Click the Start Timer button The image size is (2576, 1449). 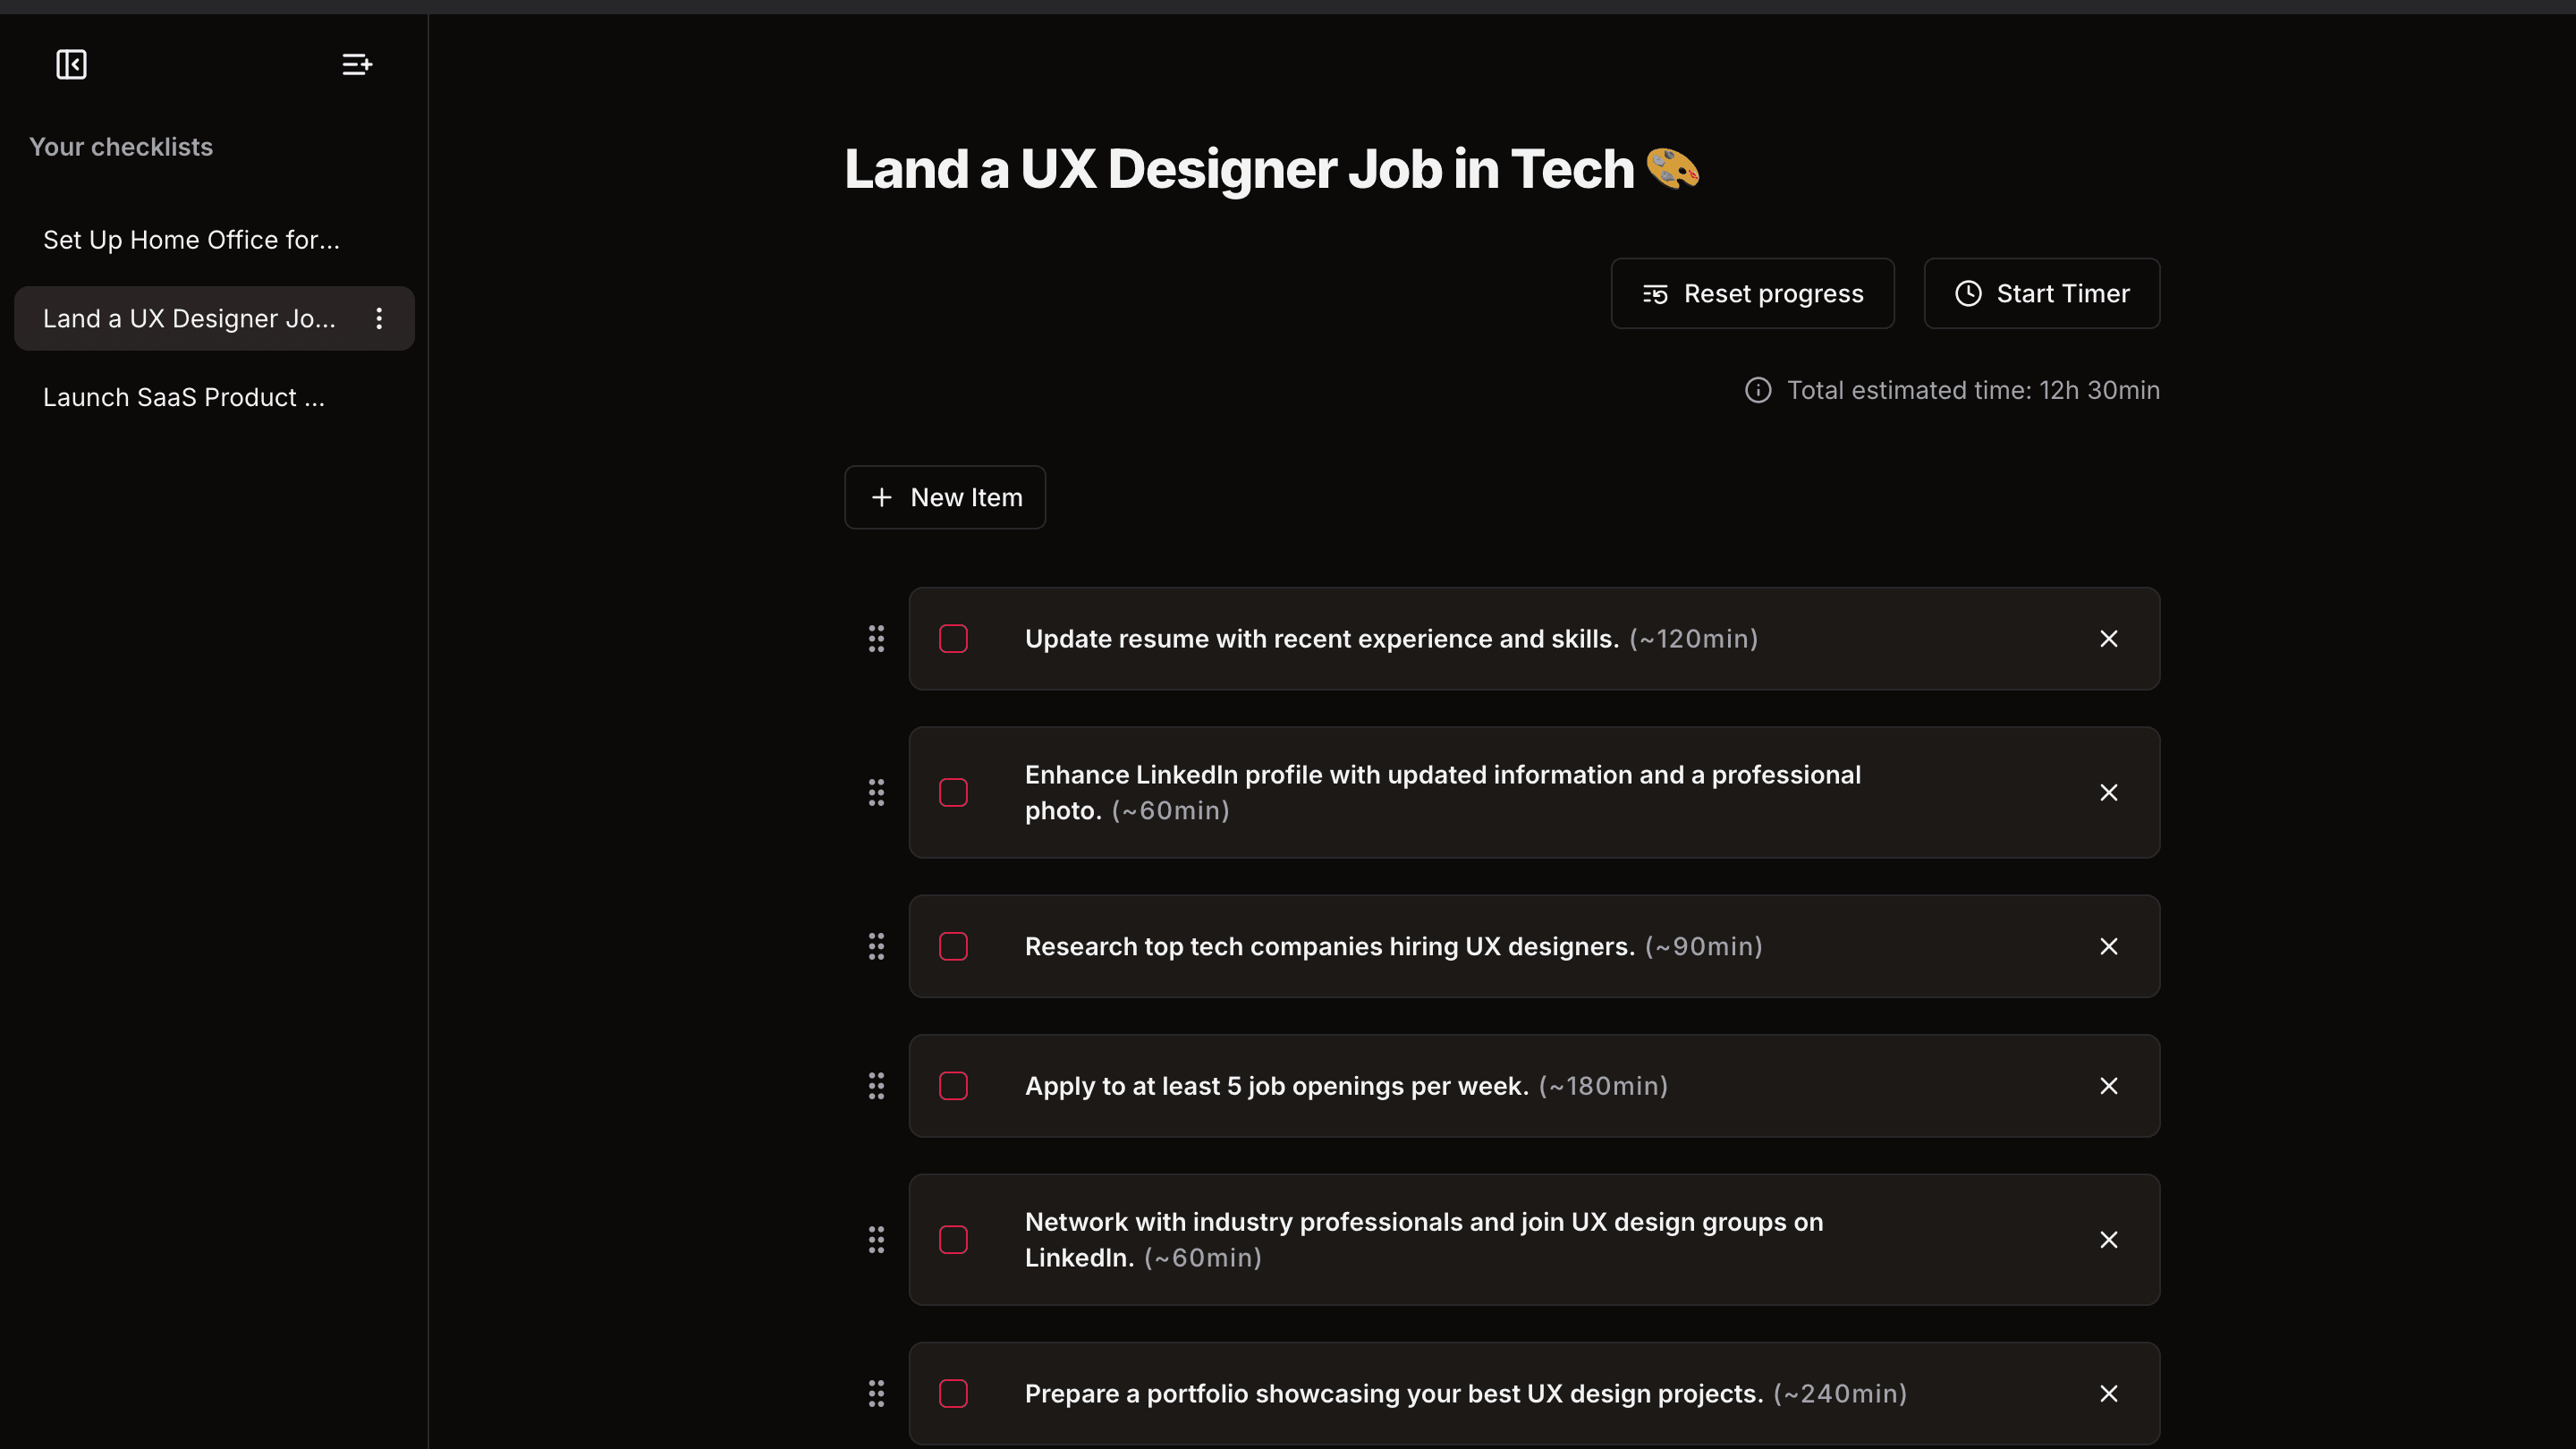click(x=2042, y=293)
